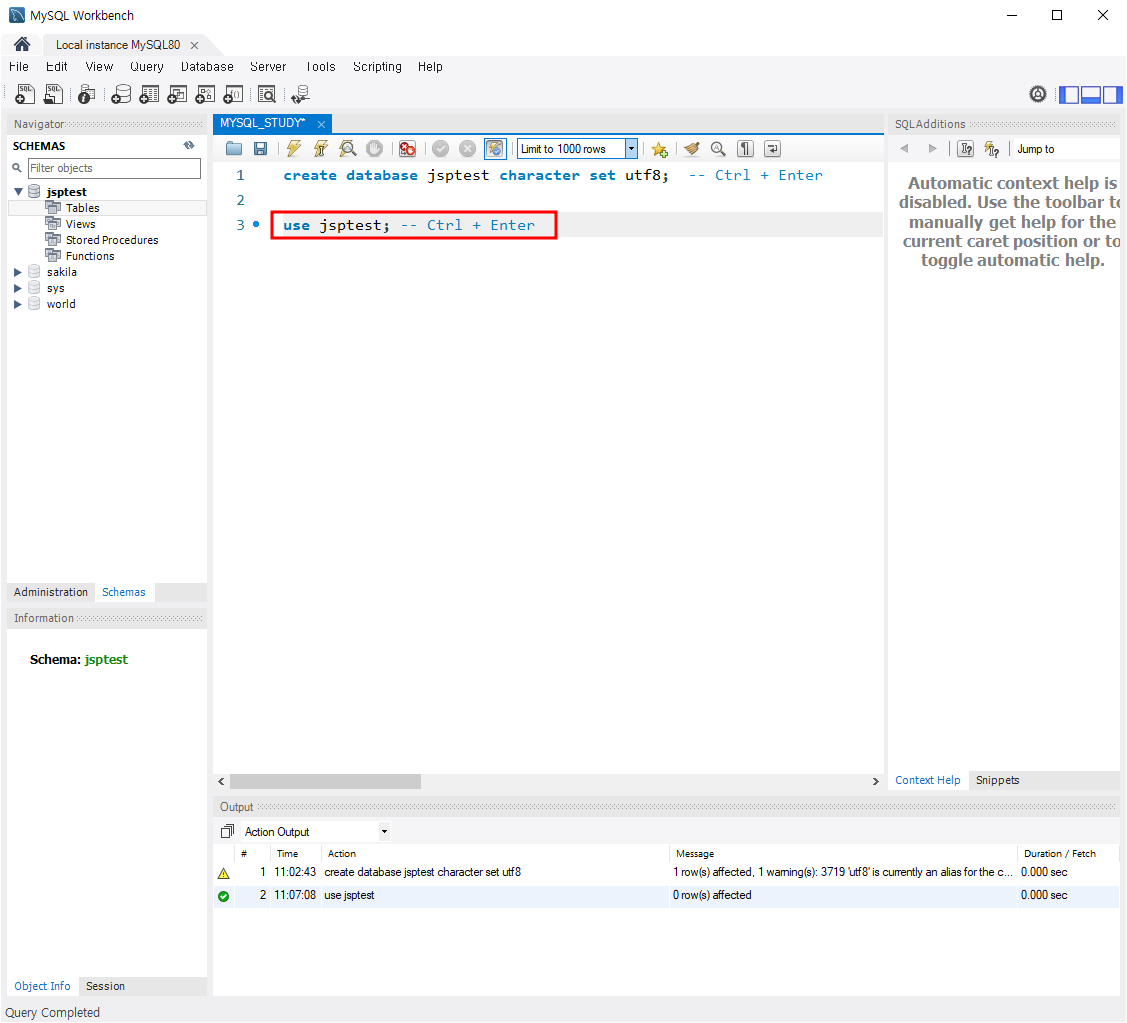
Task: Expand the sakila schema node
Action: (18, 272)
